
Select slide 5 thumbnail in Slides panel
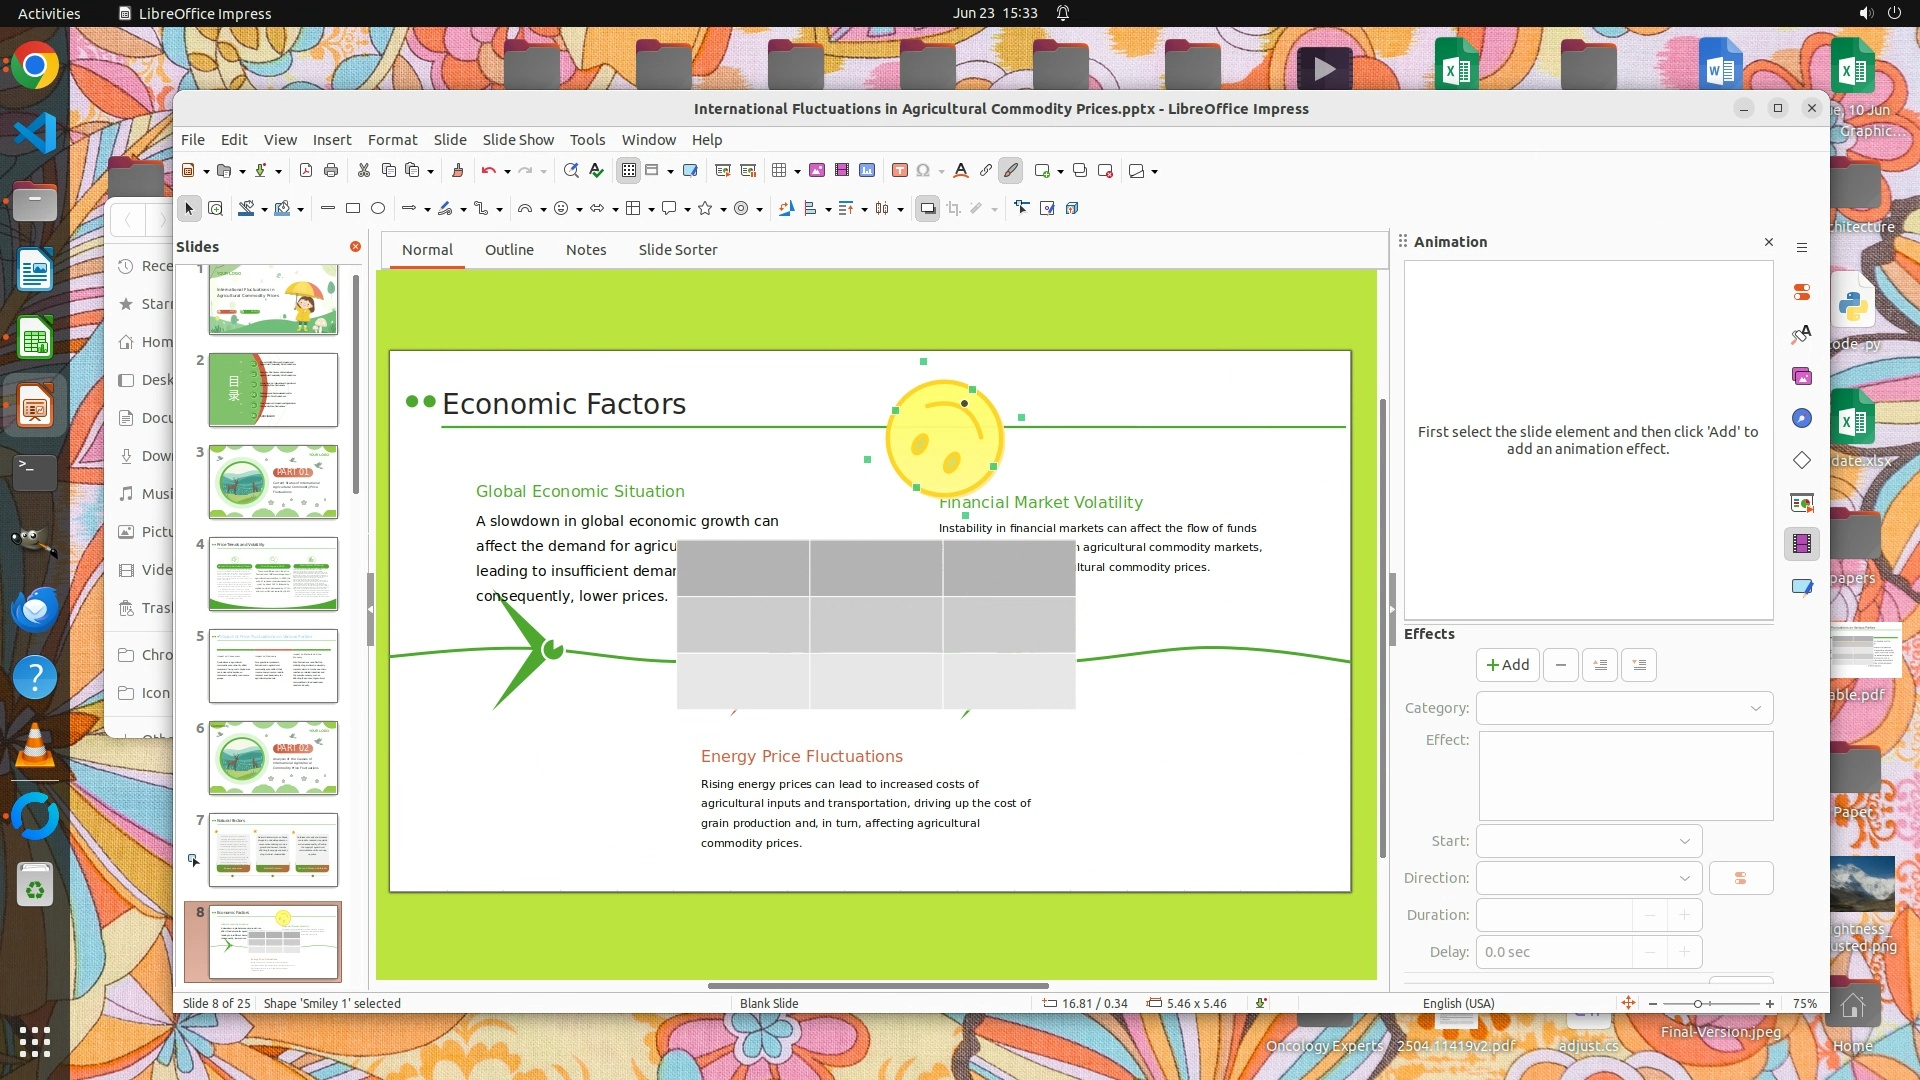(x=273, y=666)
